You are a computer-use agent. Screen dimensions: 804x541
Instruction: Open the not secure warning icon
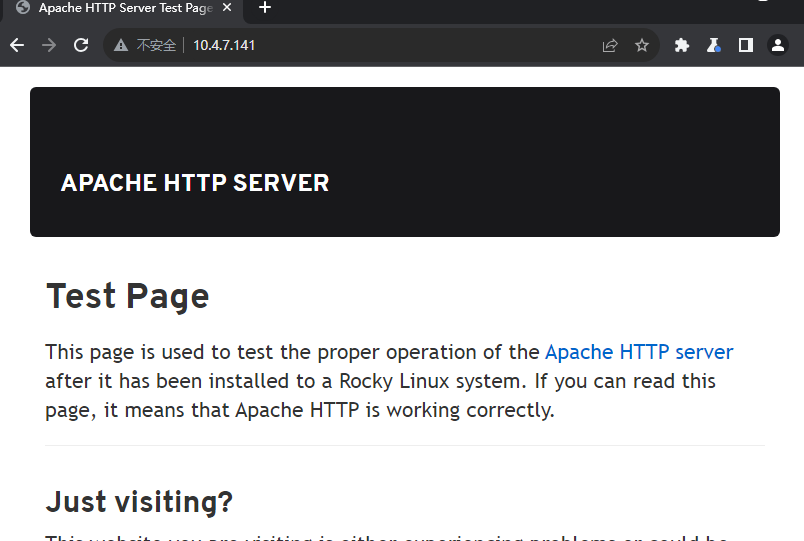click(121, 45)
